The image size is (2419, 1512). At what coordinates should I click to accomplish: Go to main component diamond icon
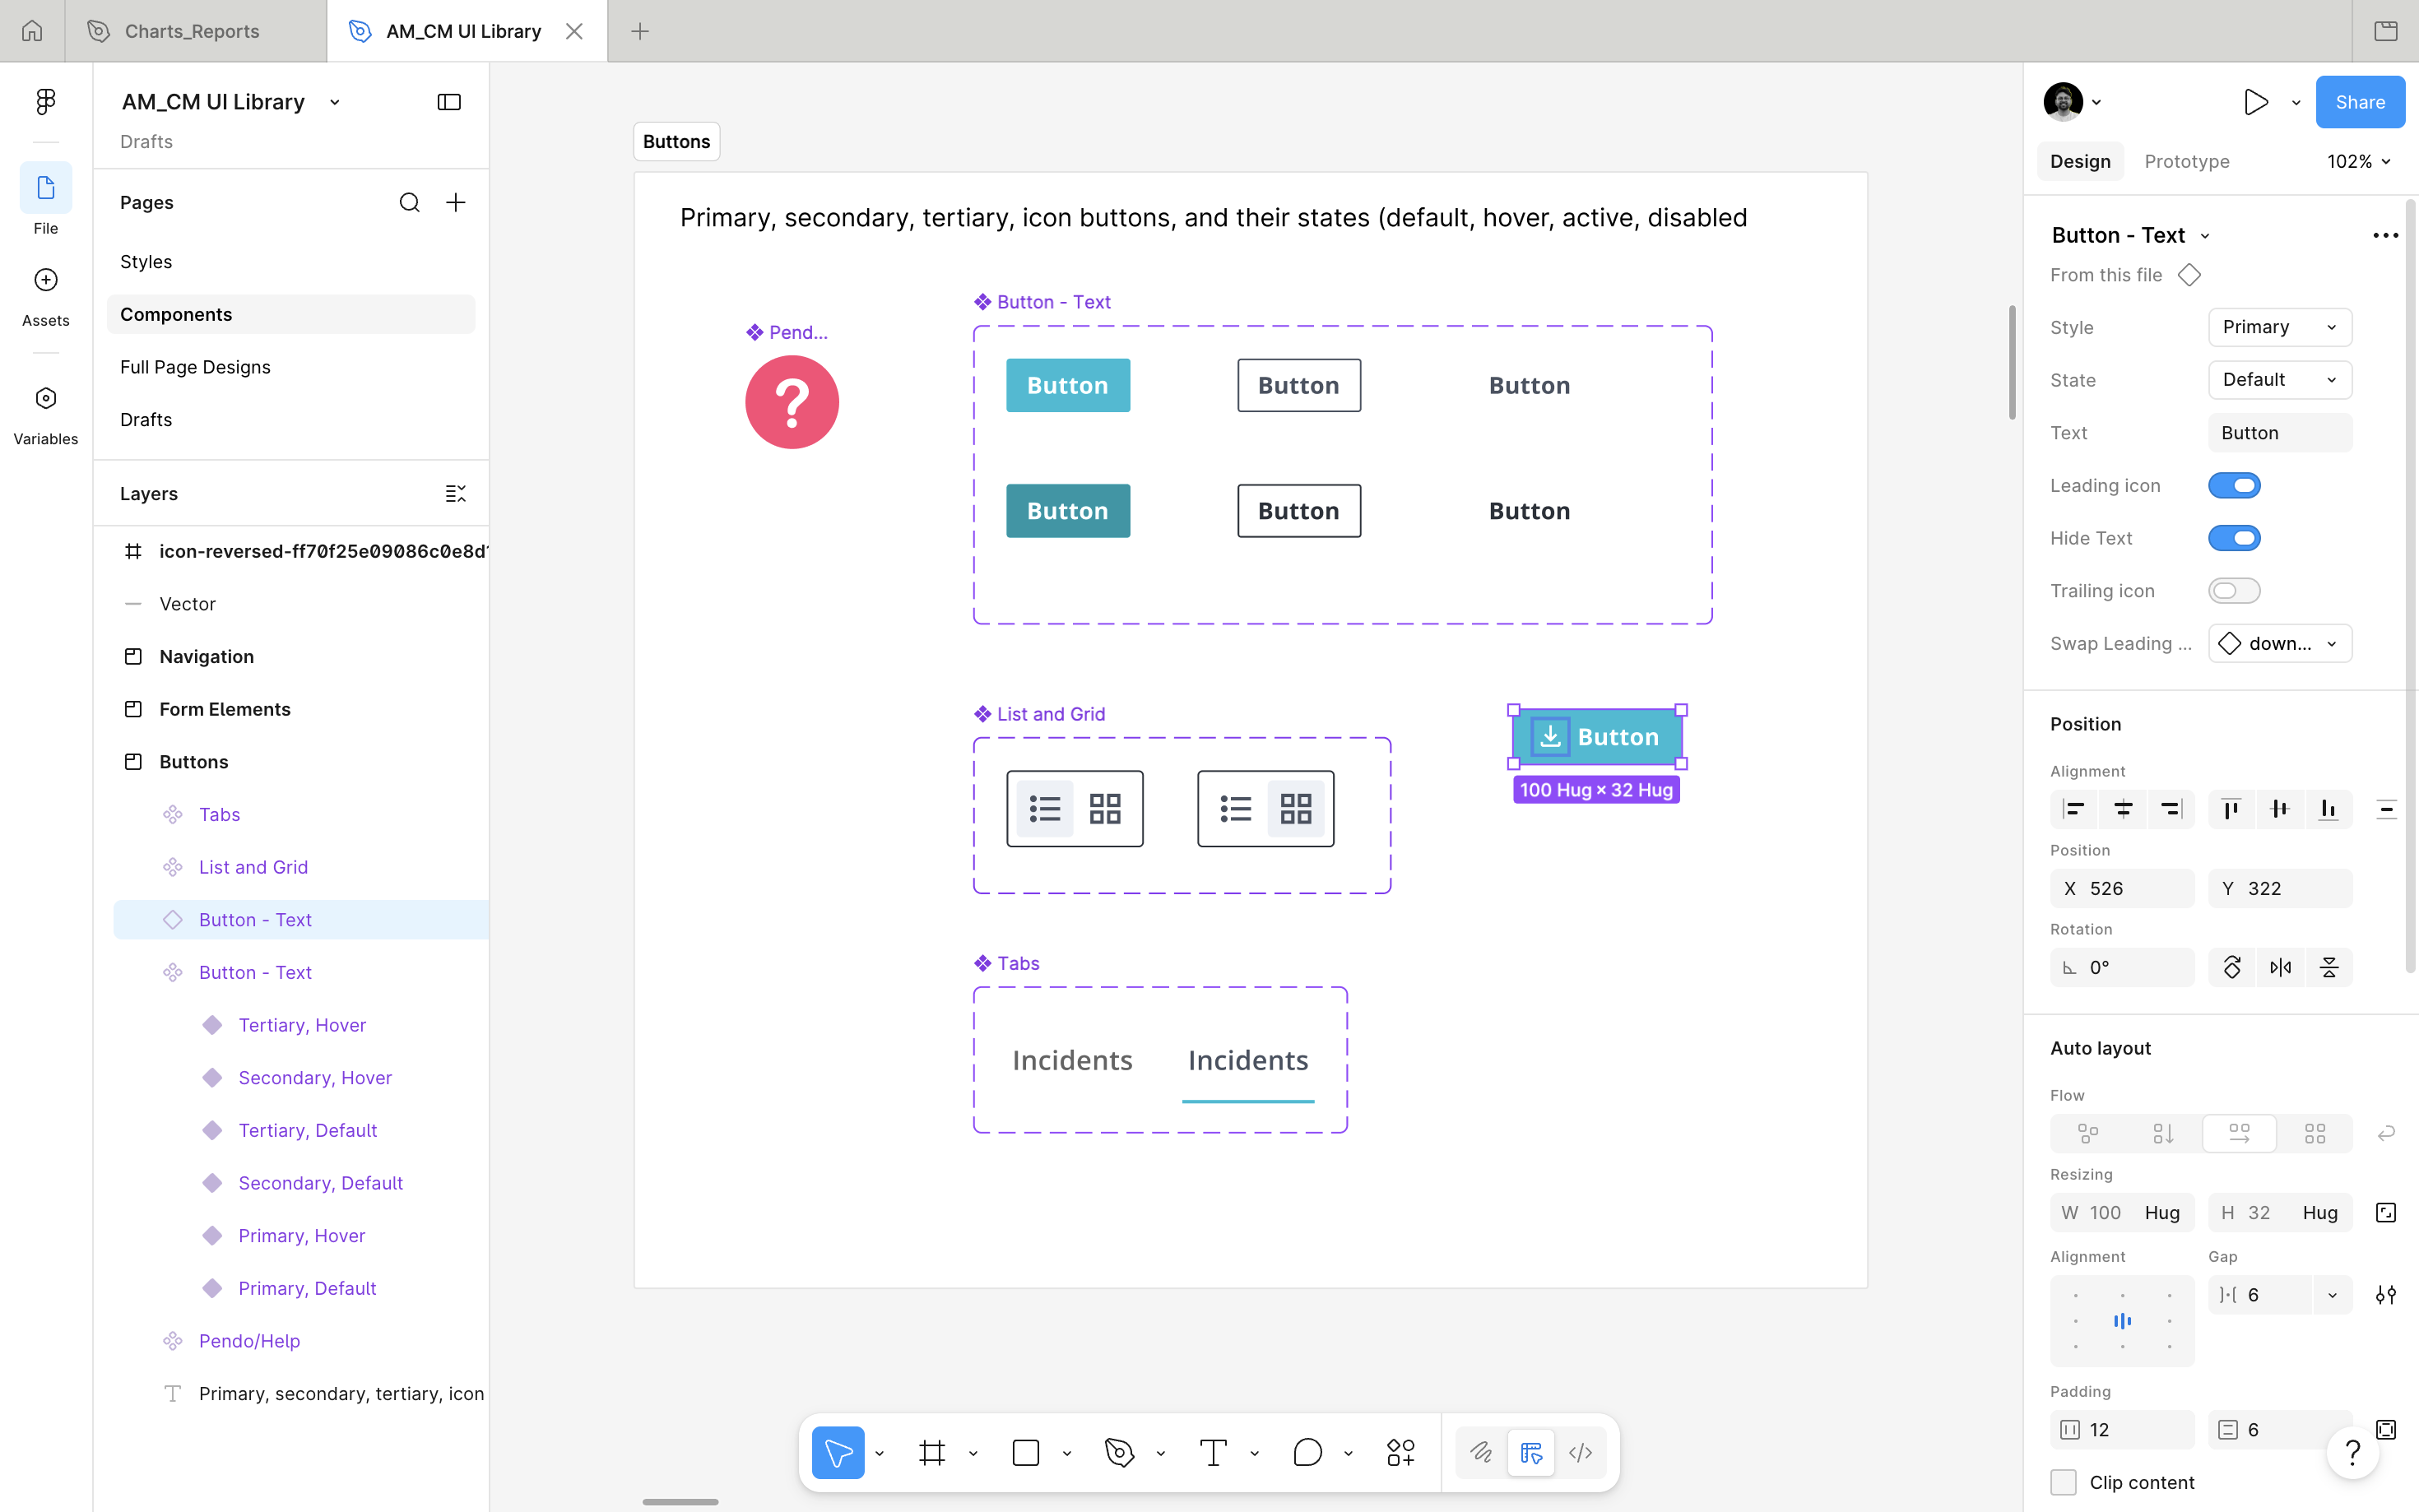pos(2190,275)
